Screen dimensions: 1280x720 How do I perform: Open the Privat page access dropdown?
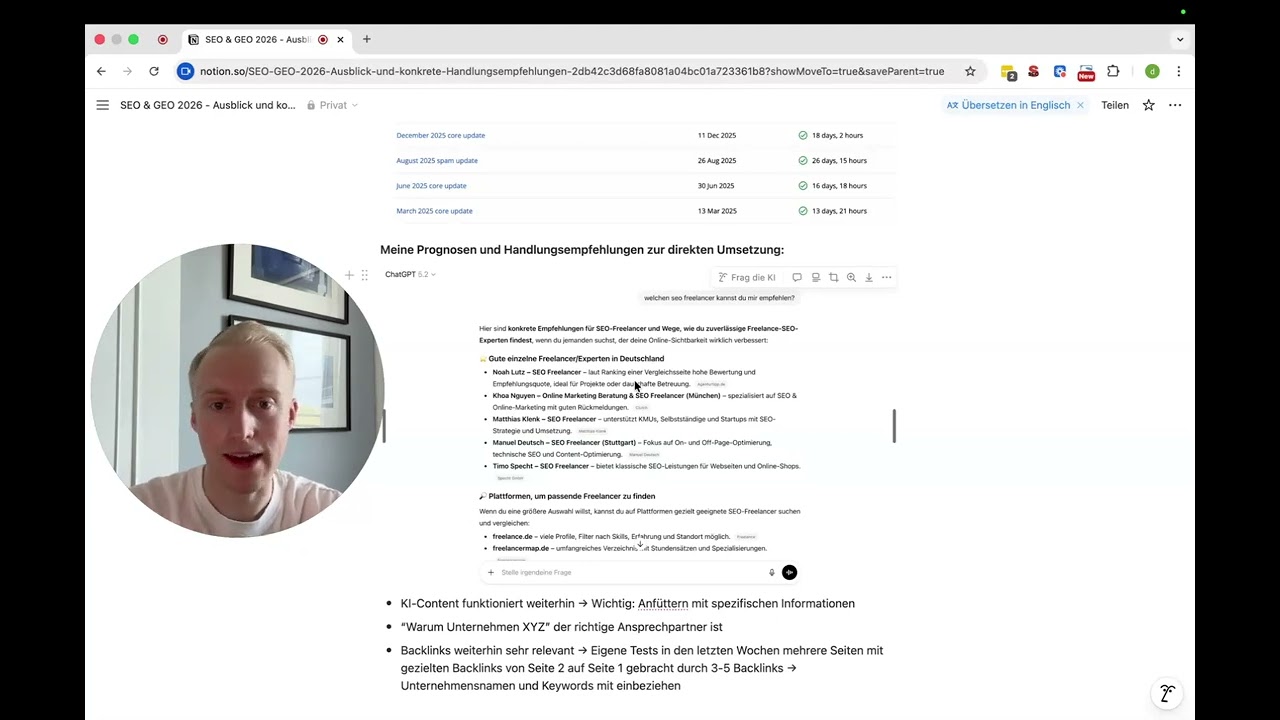pos(332,105)
